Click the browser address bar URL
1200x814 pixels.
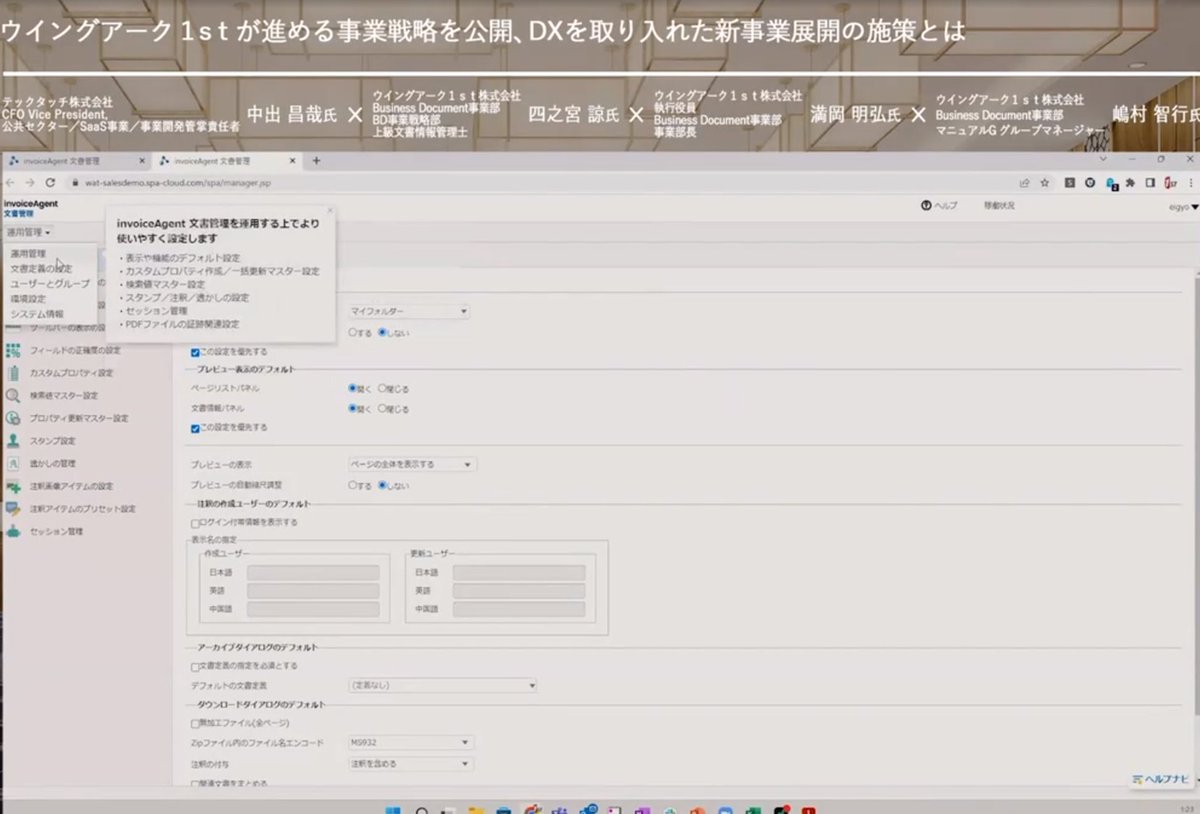point(179,183)
